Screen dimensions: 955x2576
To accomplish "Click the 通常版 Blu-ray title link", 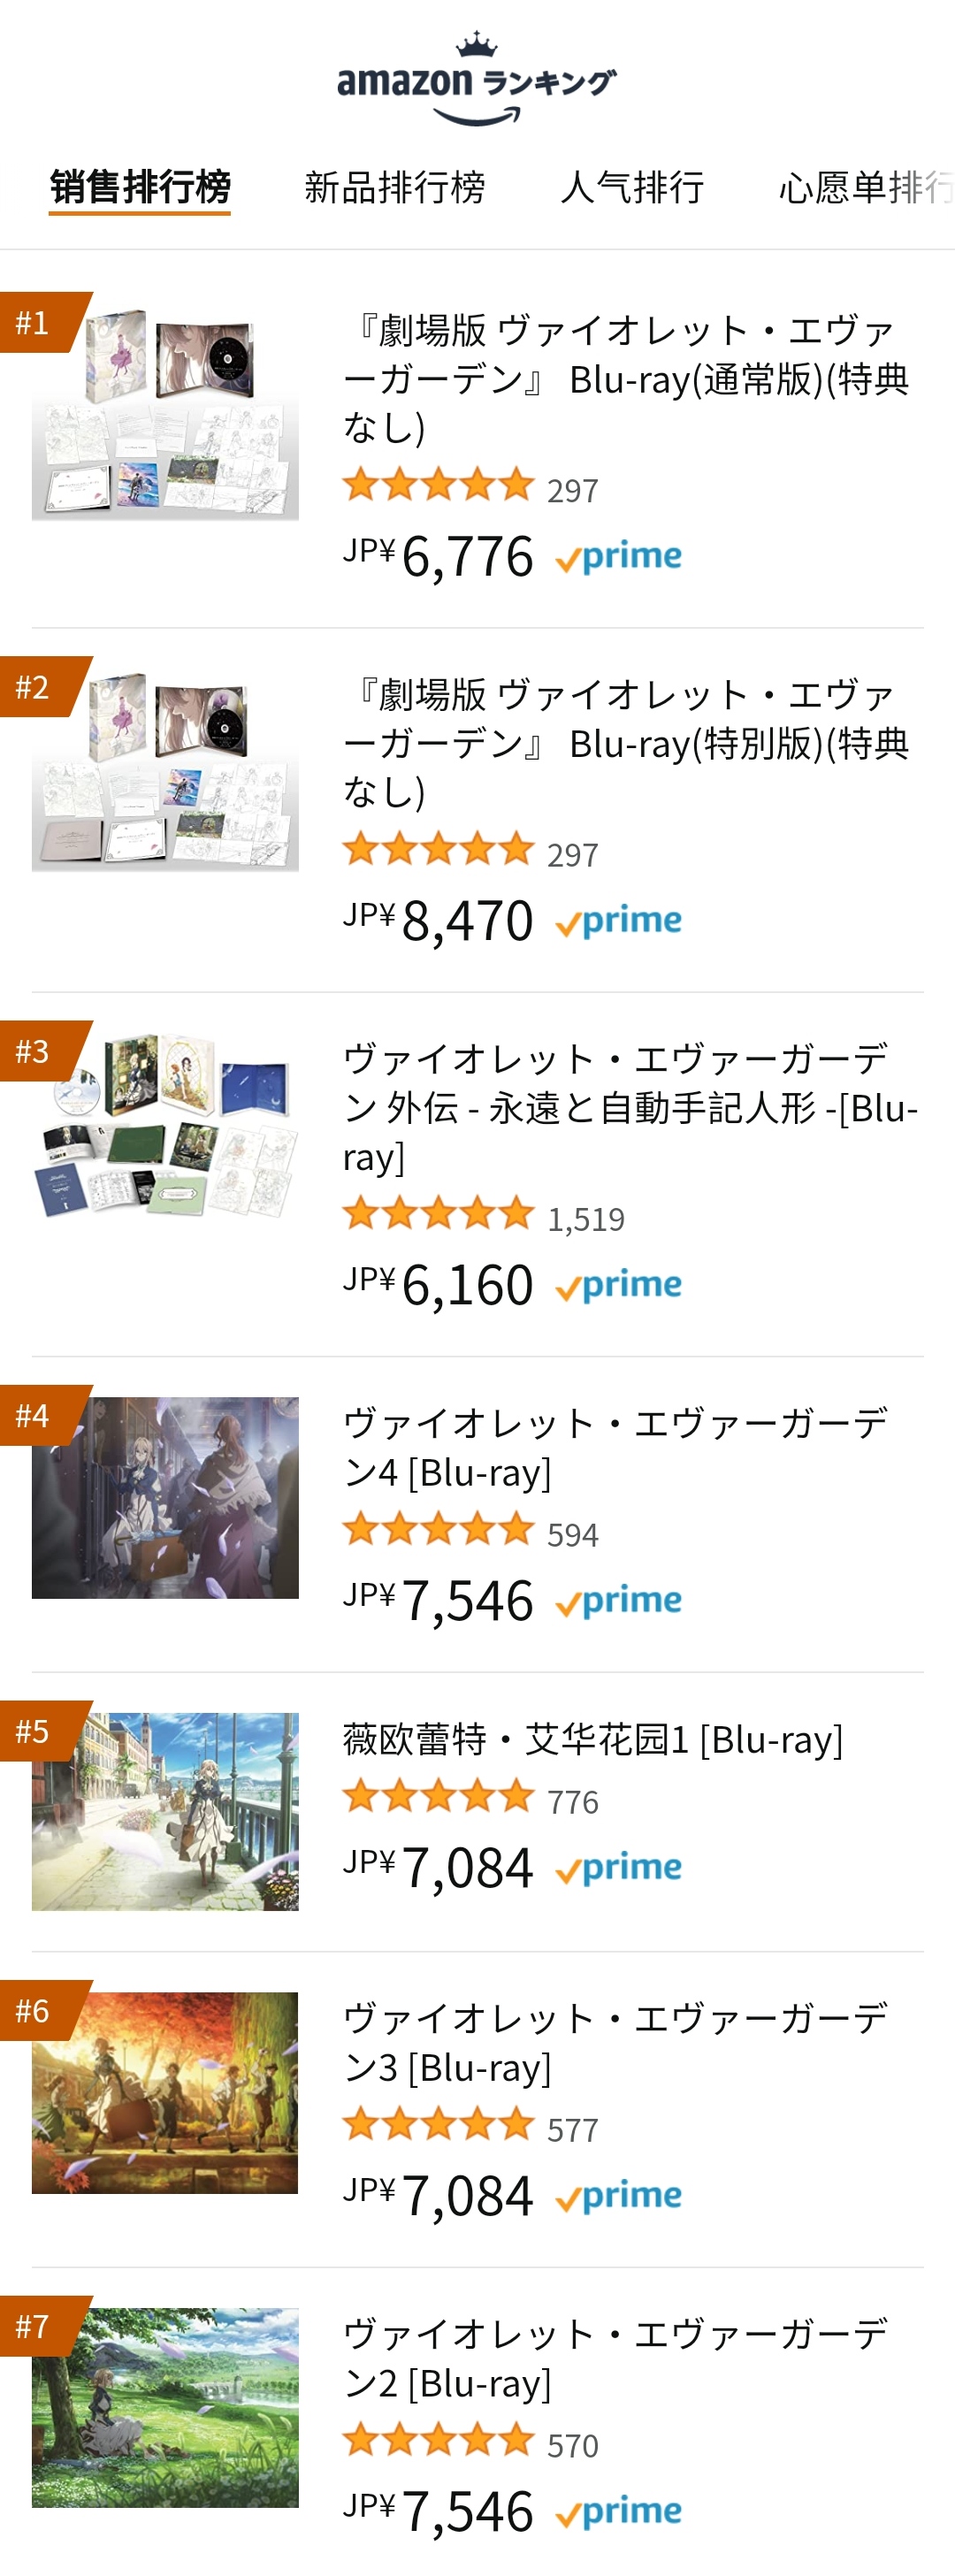I will 626,379.
